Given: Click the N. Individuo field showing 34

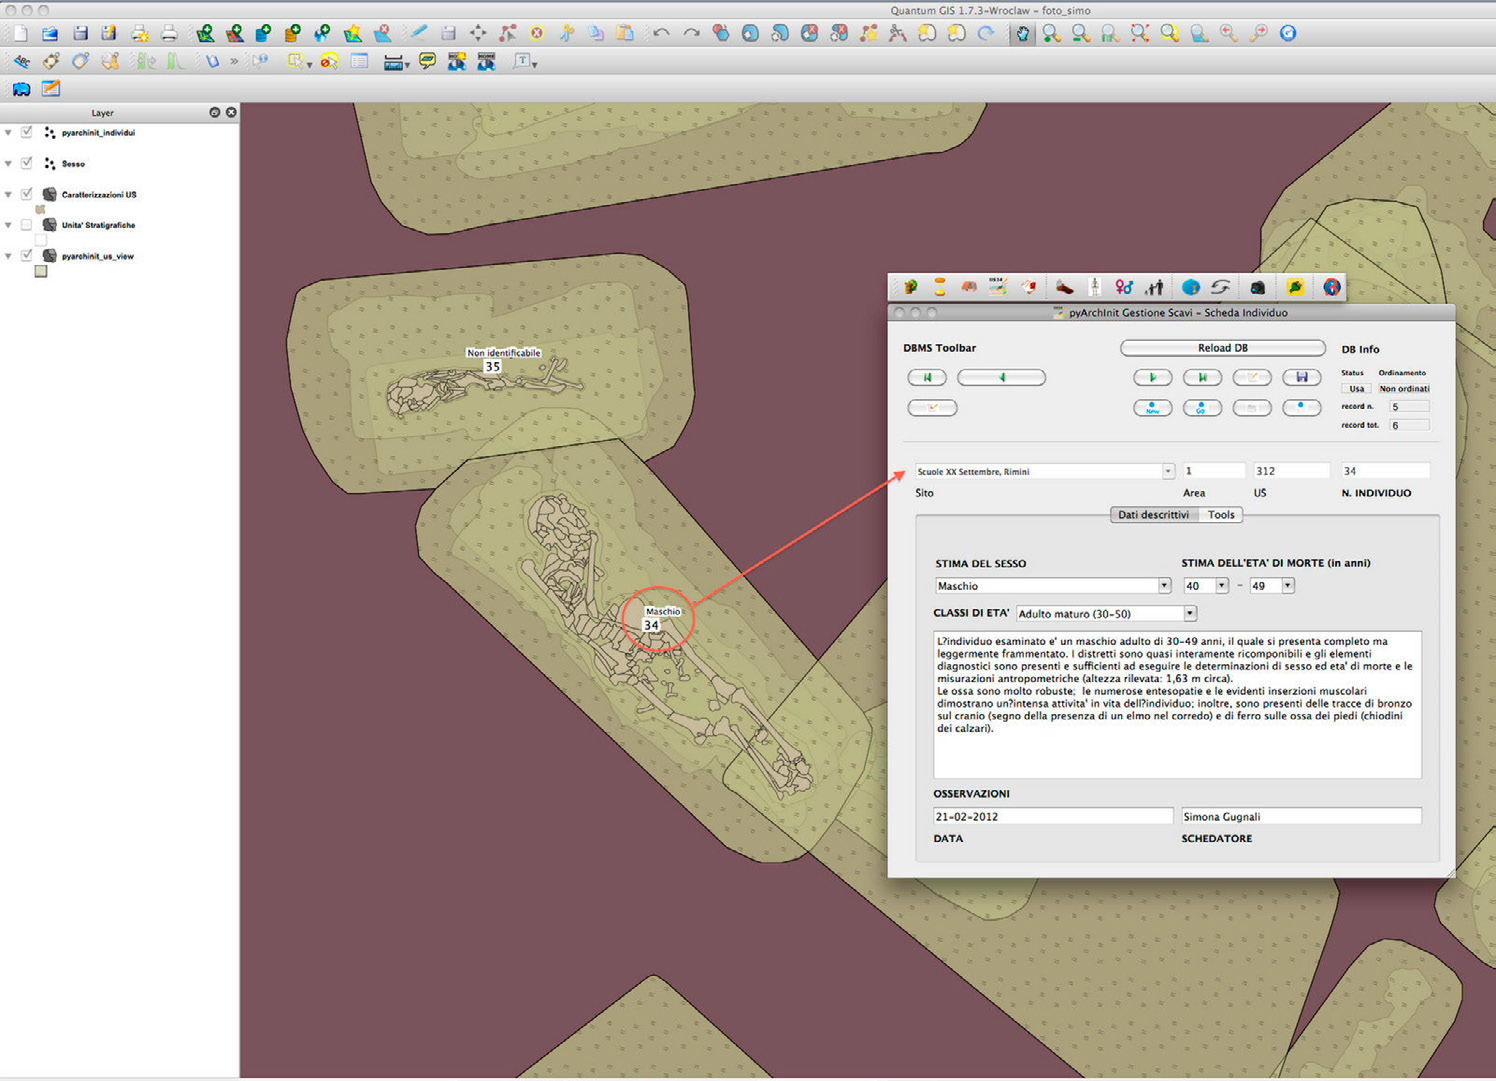Looking at the screenshot, I should [1385, 471].
